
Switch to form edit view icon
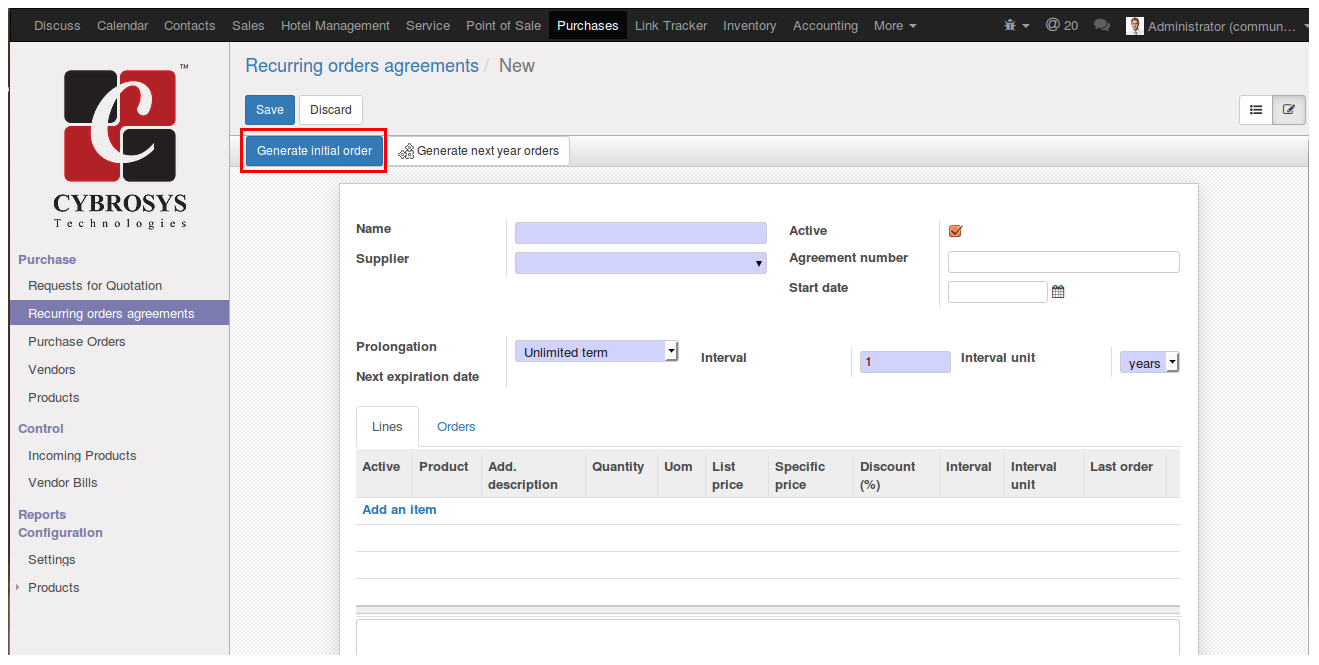pyautogui.click(x=1288, y=110)
